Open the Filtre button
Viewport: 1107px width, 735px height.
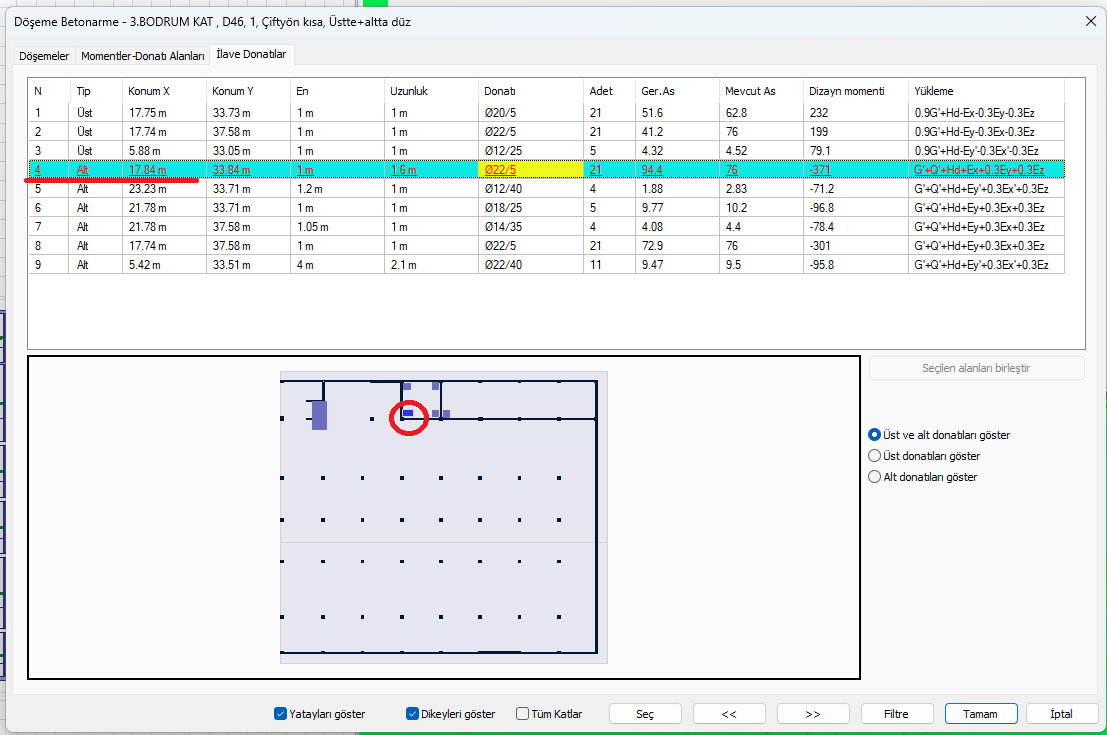click(x=897, y=714)
